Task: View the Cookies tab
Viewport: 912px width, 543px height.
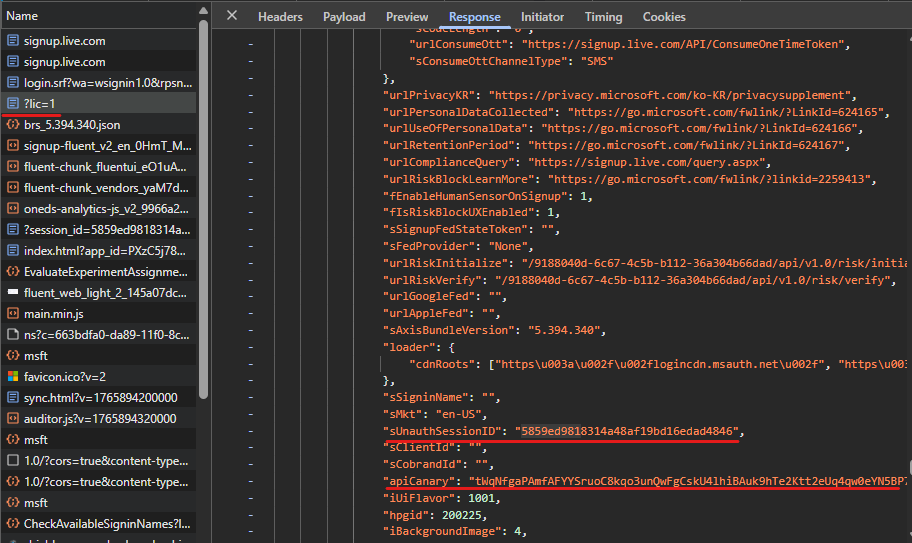Action: click(x=664, y=17)
